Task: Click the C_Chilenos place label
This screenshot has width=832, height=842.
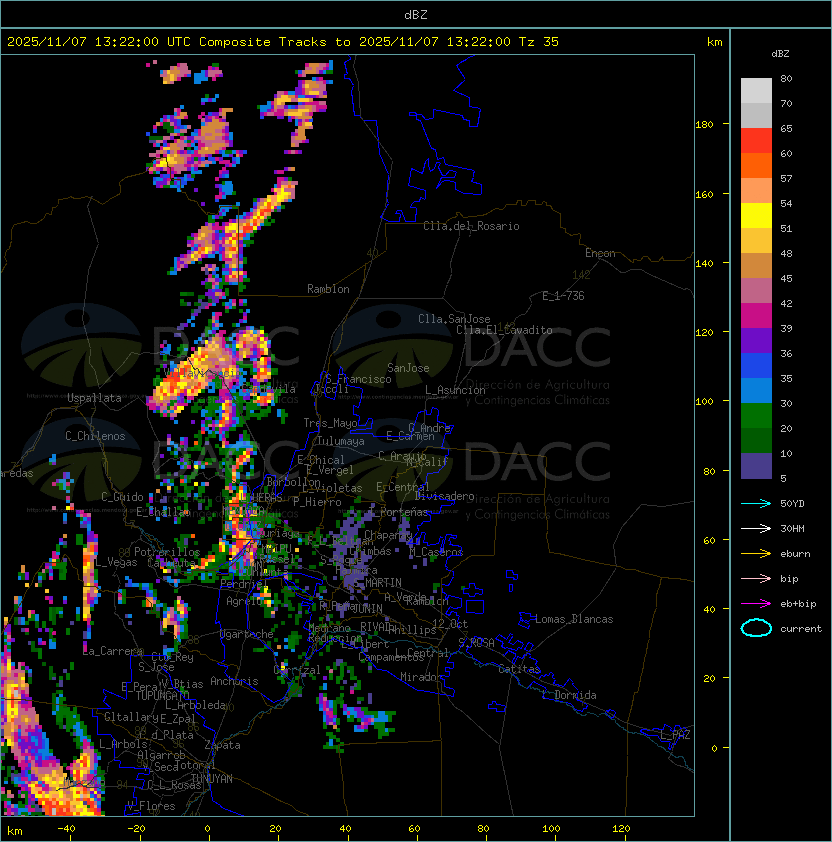Action: coord(95,436)
